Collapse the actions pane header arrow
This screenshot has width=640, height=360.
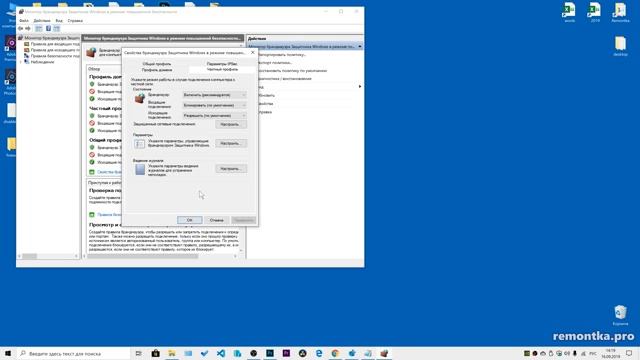click(x=360, y=47)
